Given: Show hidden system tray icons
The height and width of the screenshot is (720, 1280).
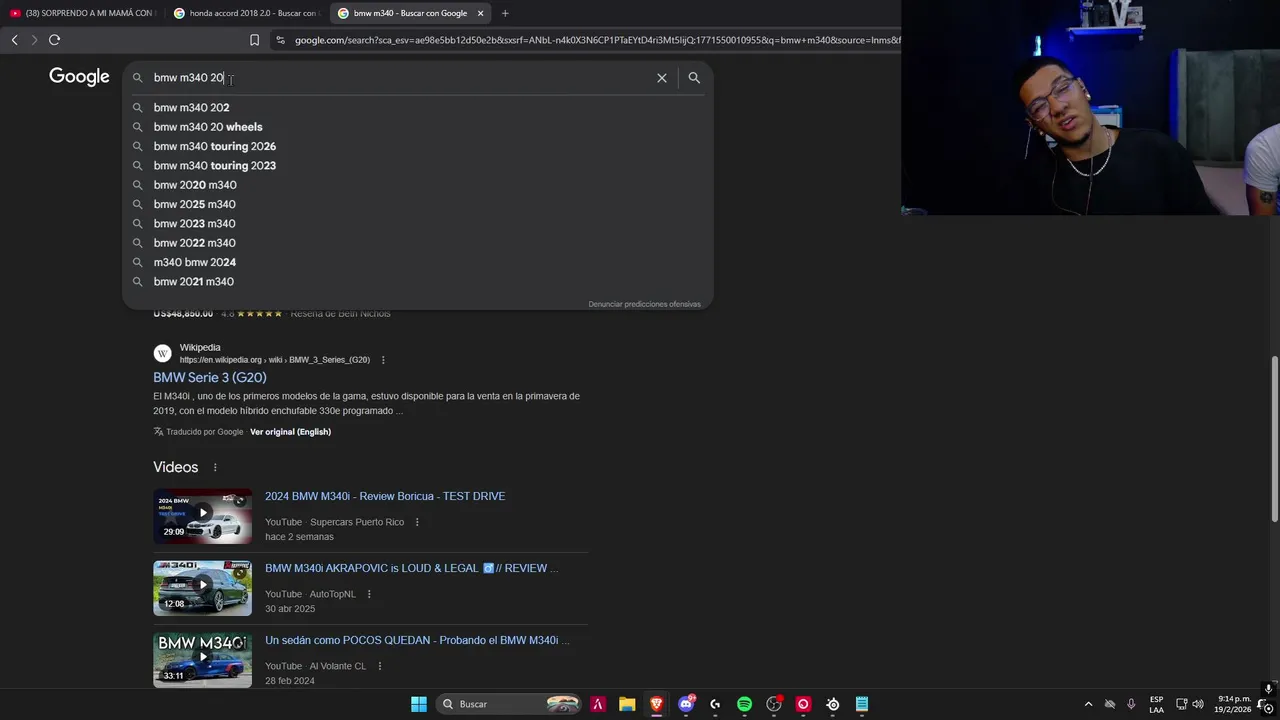Looking at the screenshot, I should point(1088,704).
